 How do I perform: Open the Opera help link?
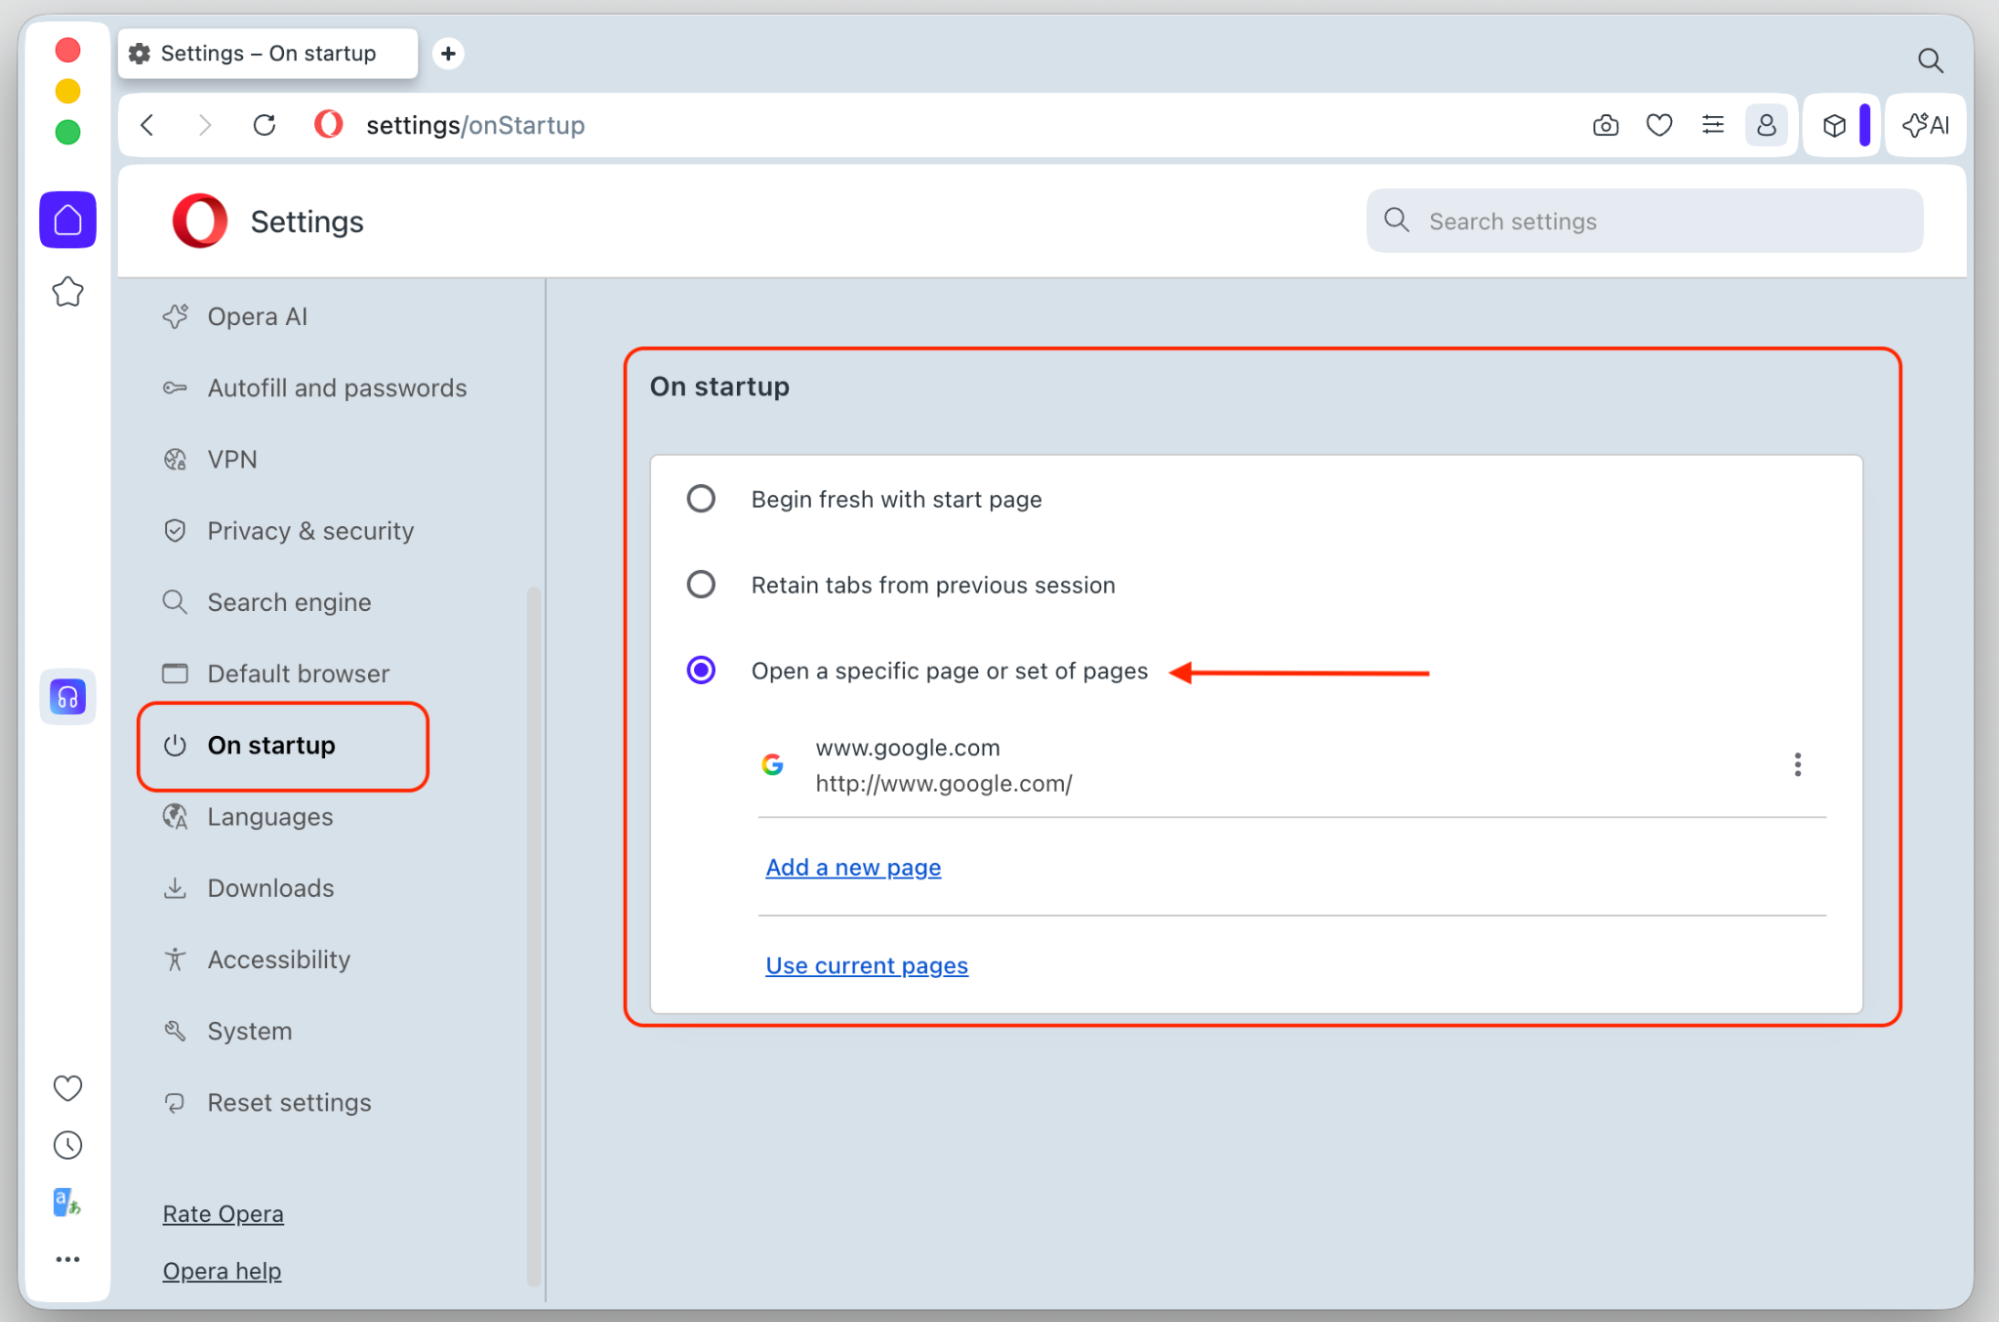click(222, 1271)
